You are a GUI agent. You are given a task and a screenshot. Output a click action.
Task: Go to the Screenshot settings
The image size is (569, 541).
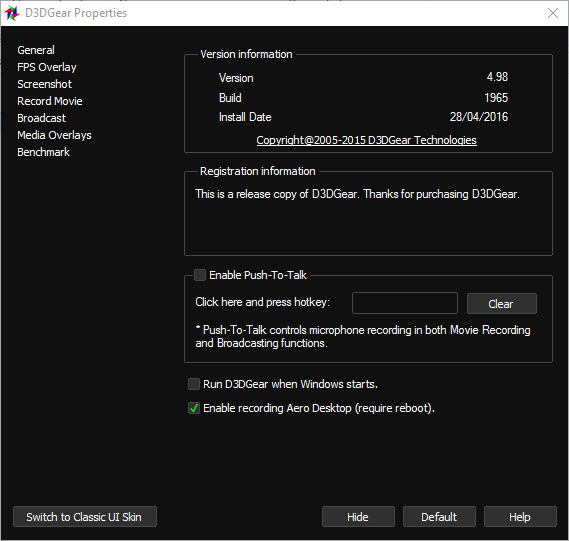(44, 84)
